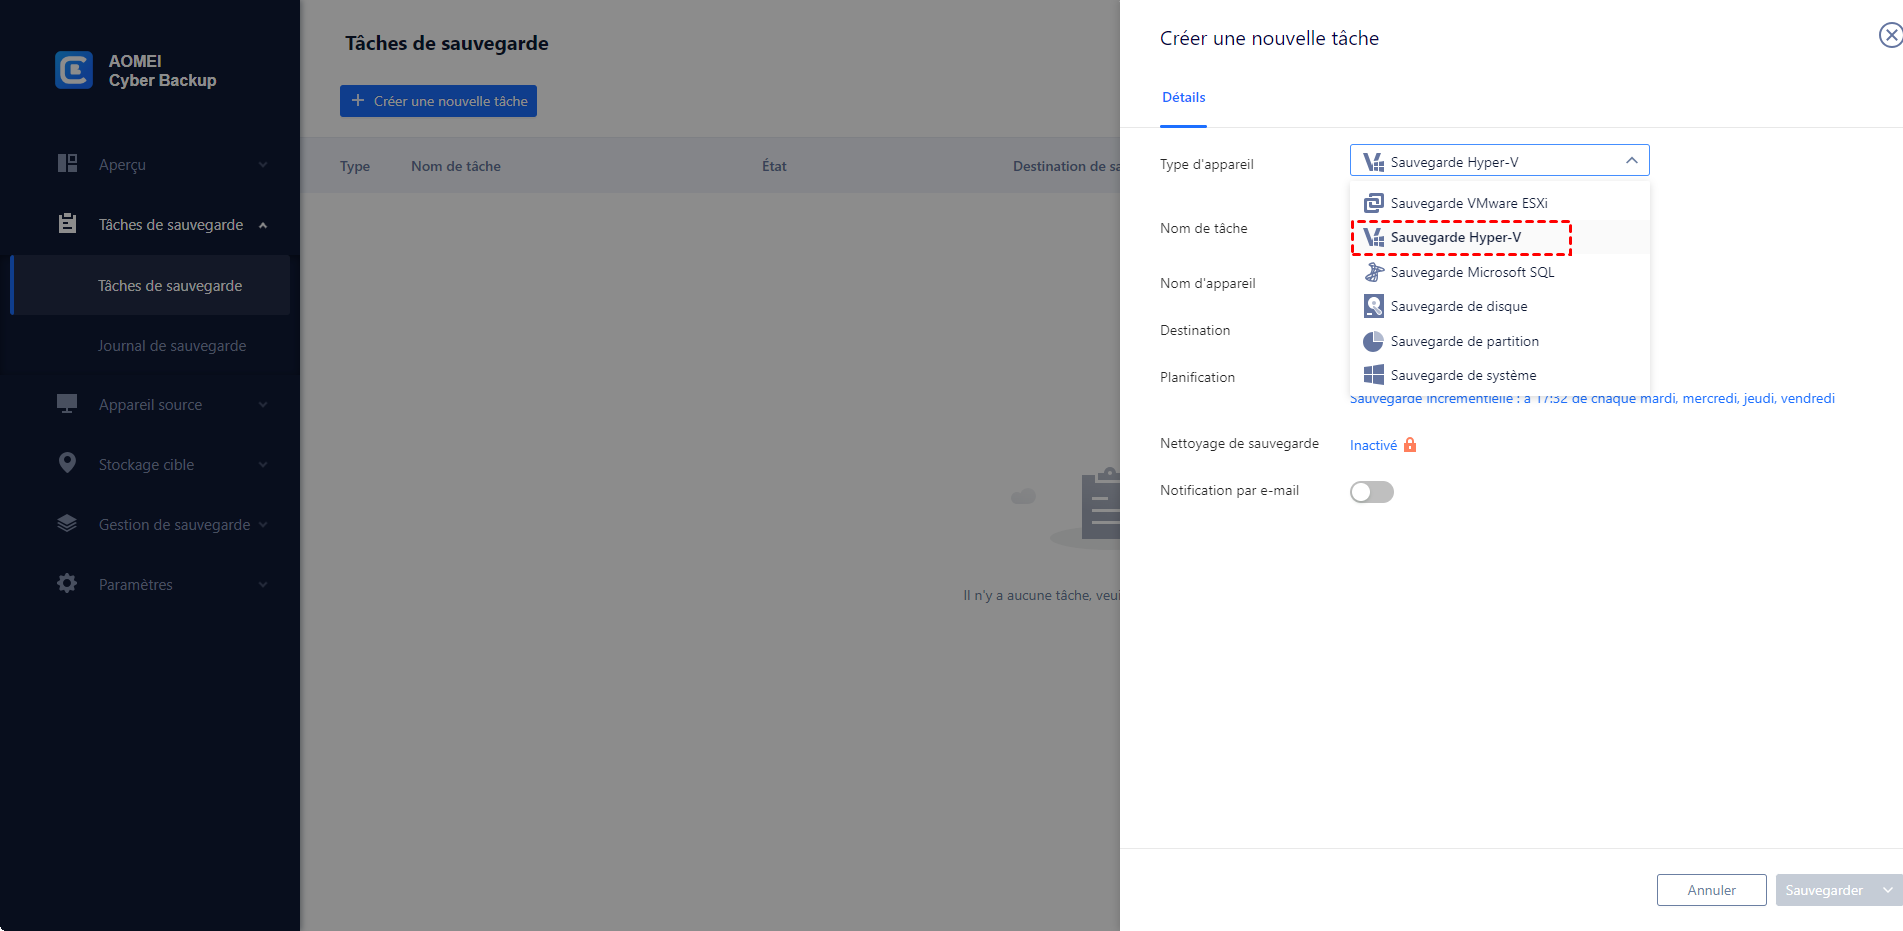Click the Notification par e-mail label
Viewport: 1903px width, 931px height.
tap(1229, 490)
